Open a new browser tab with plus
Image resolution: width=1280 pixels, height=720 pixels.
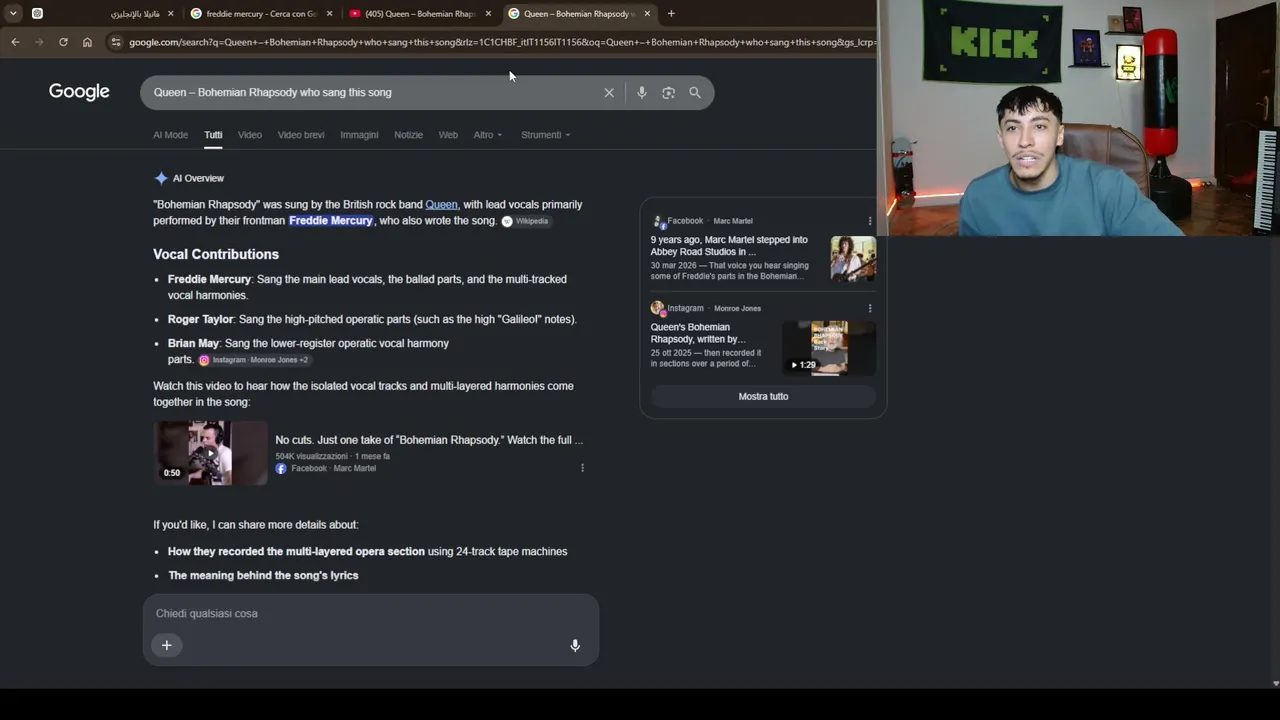671,14
